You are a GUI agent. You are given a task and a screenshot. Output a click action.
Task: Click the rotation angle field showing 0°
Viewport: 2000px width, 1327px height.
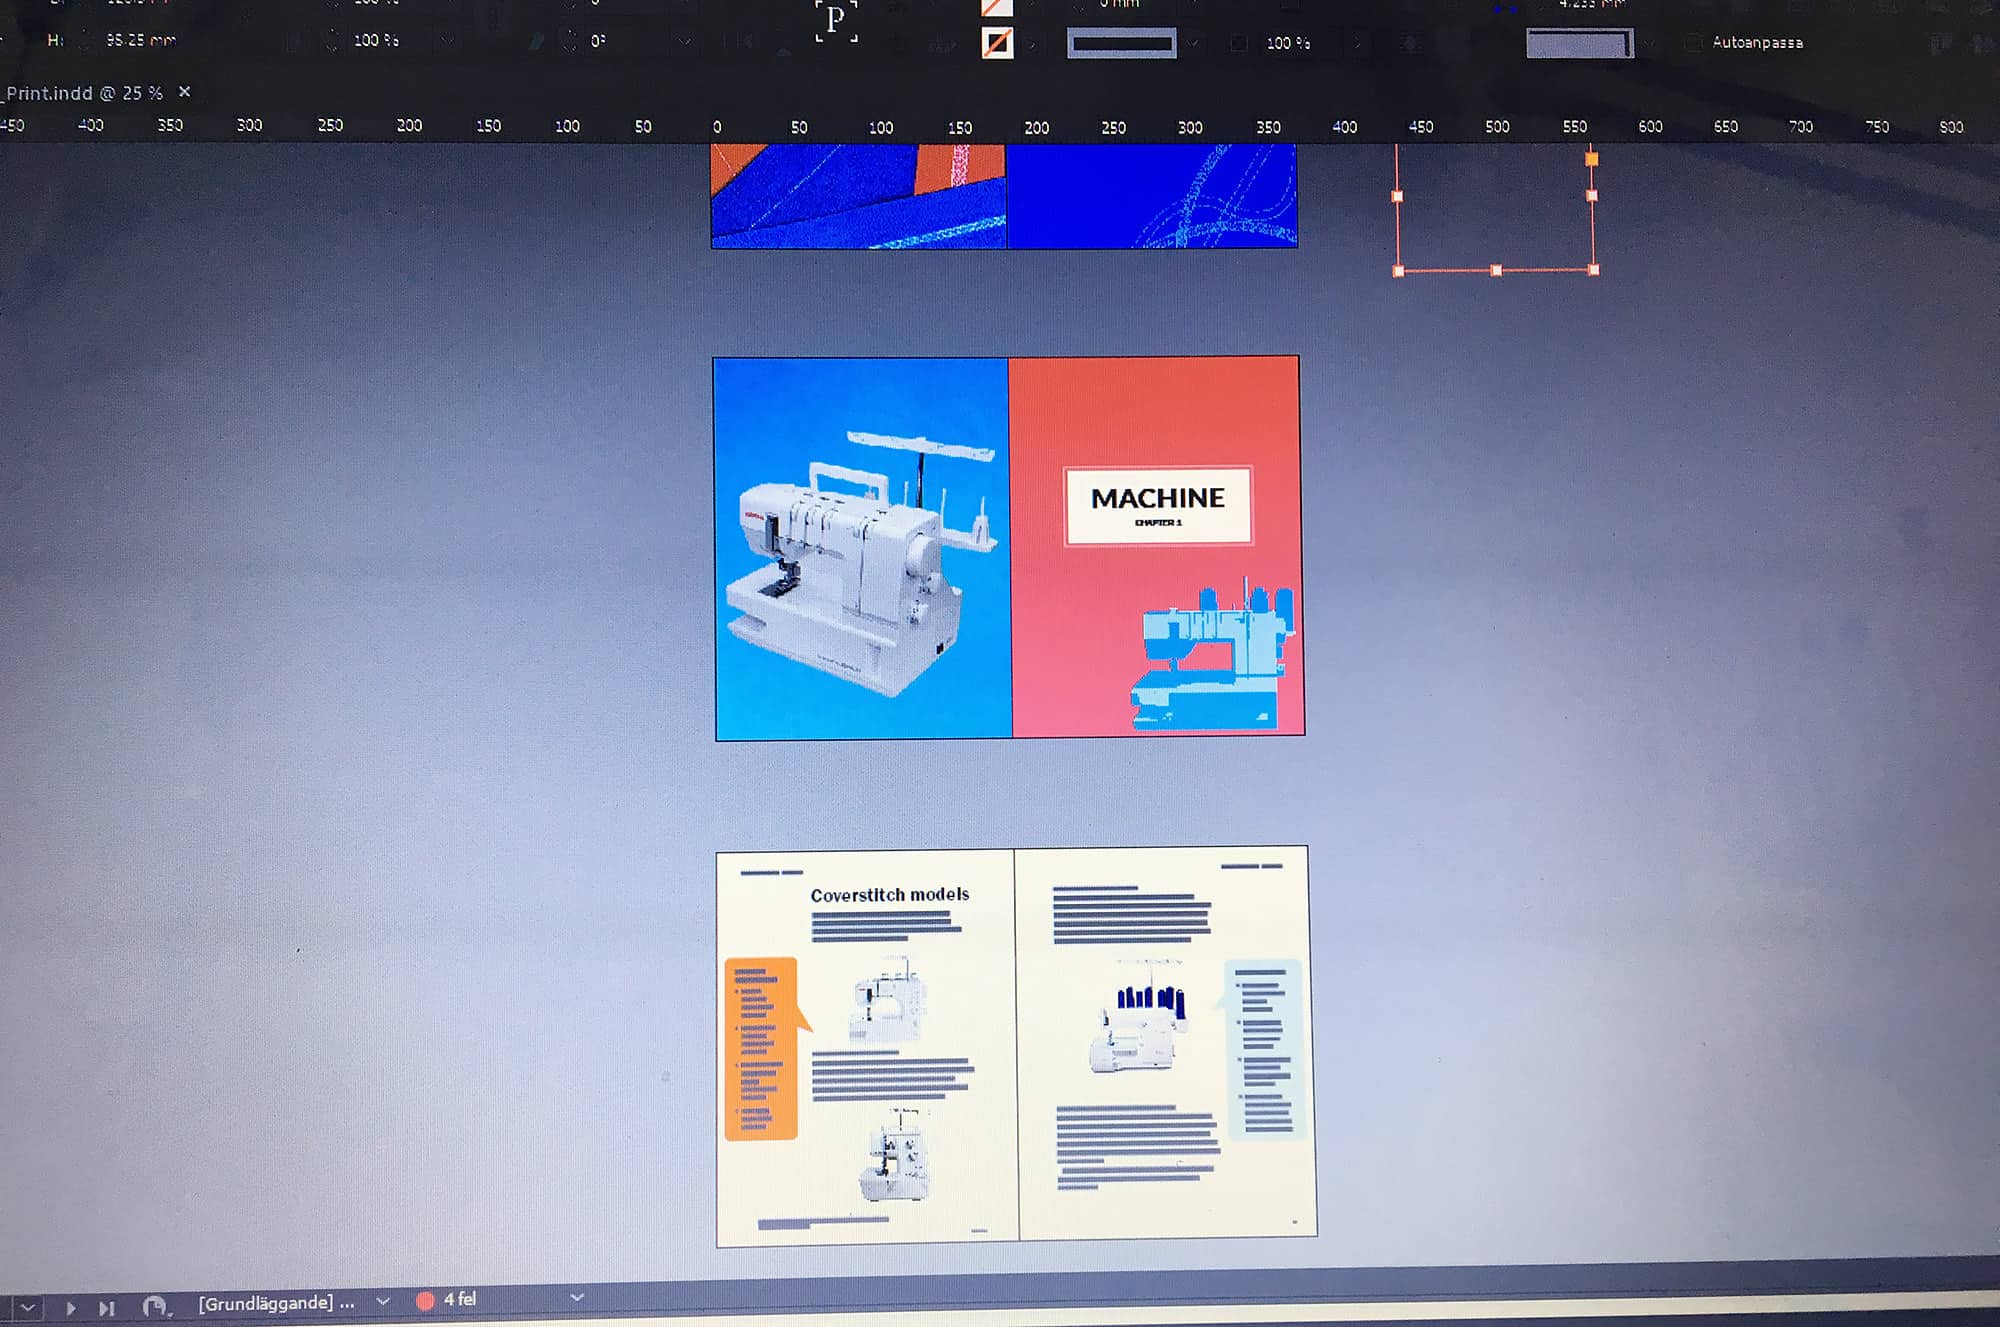(598, 41)
